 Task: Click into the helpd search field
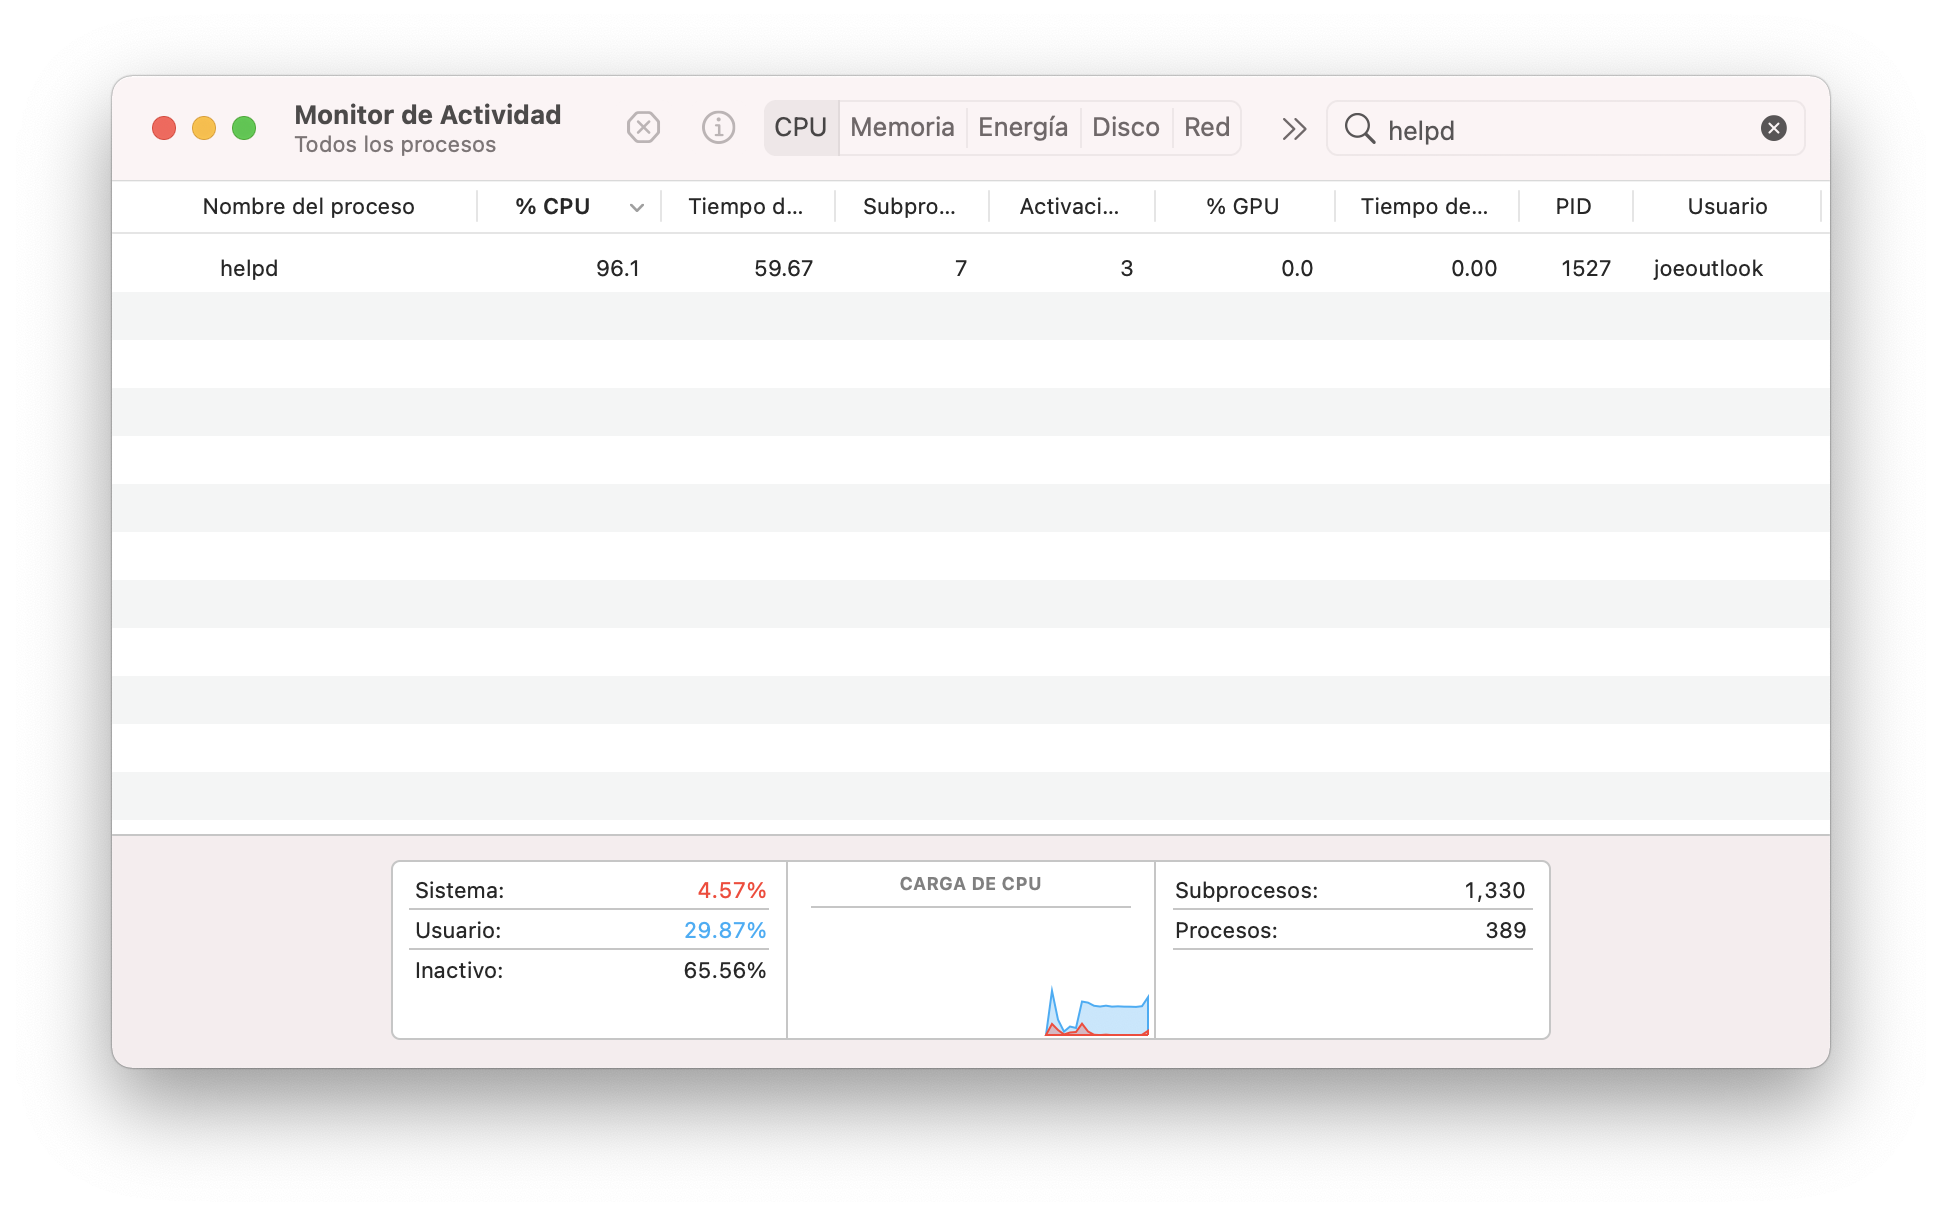1560,130
